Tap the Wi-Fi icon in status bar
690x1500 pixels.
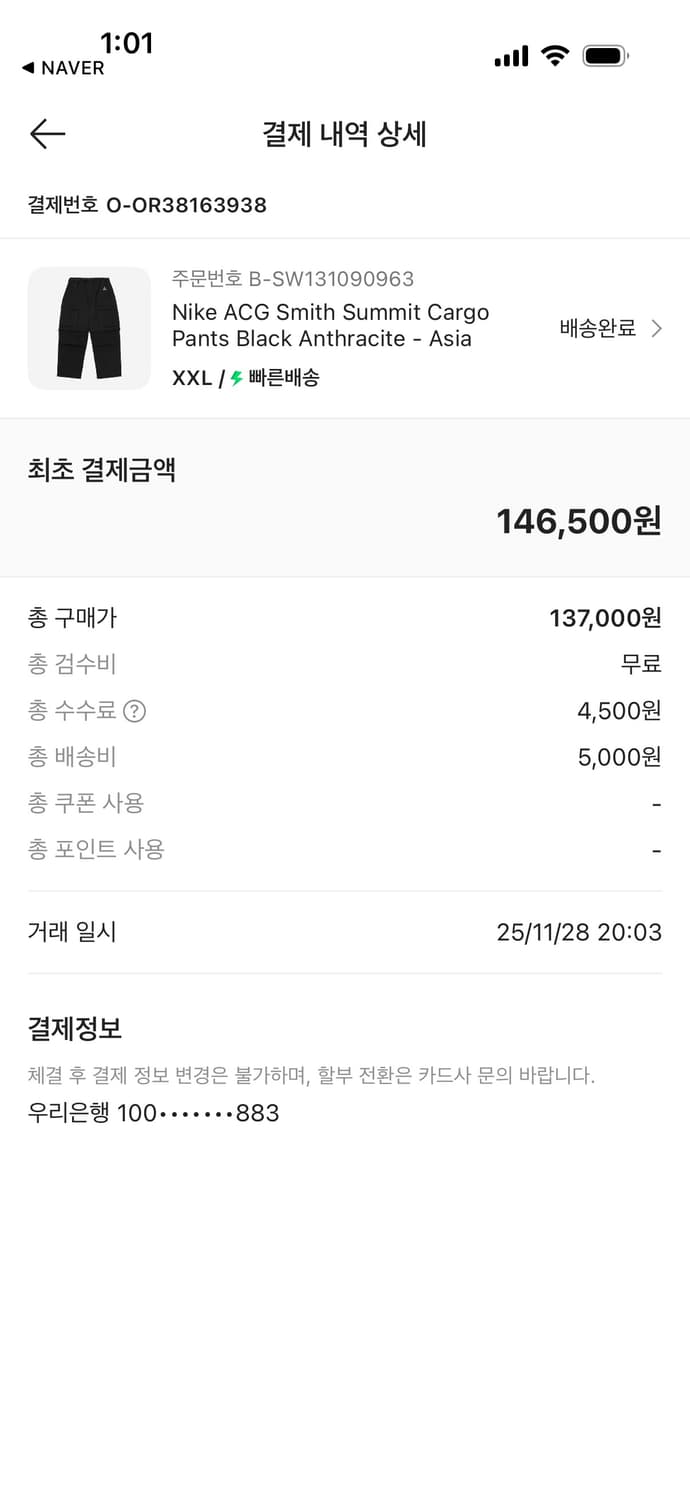(x=556, y=57)
